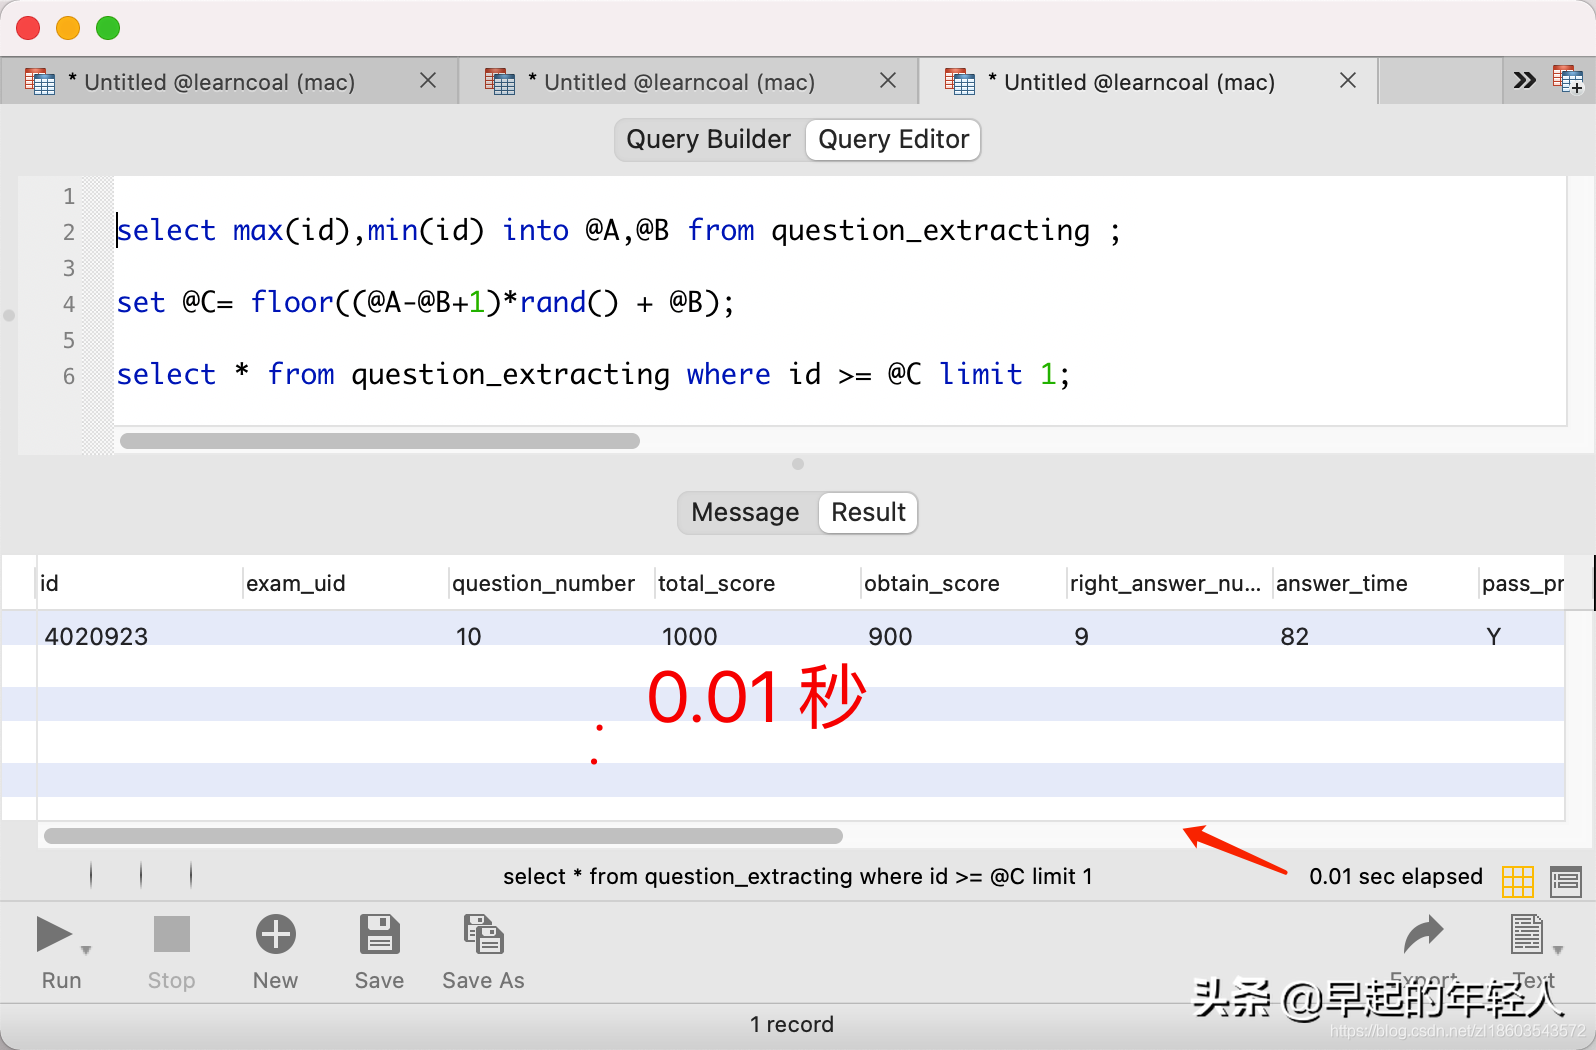1596x1050 pixels.
Task: Click the splitter handle between editor and results
Action: click(797, 464)
